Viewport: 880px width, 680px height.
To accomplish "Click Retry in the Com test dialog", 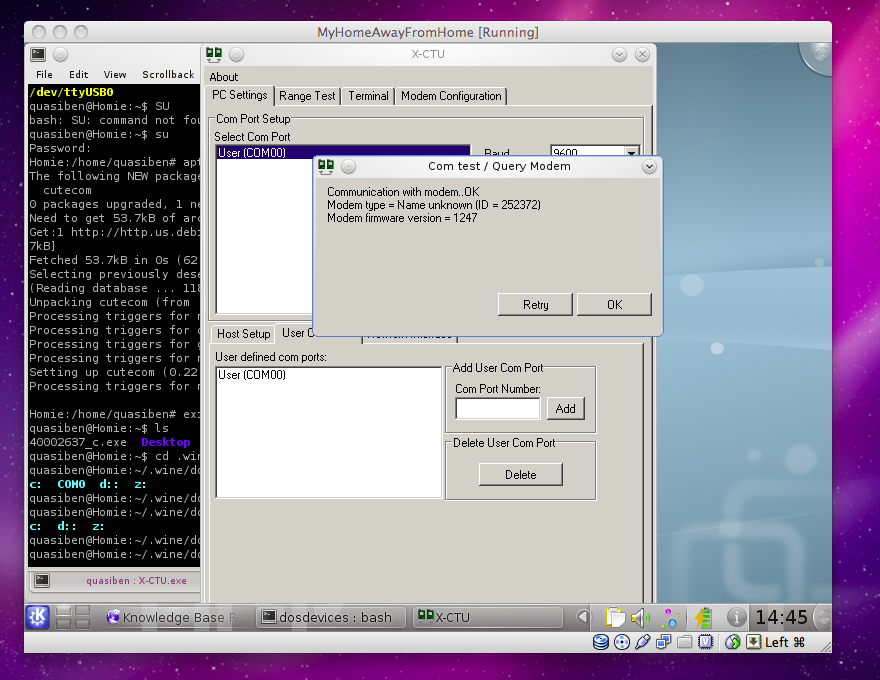I will tap(535, 305).
